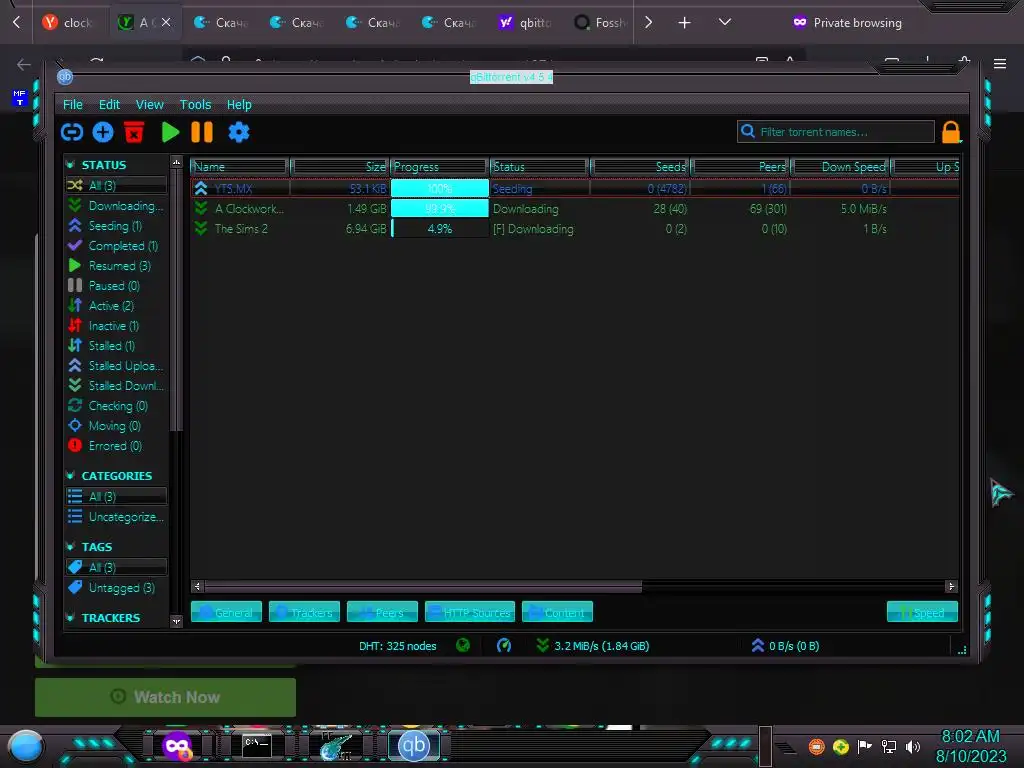Viewport: 1024px width, 768px height.
Task: Select the Completed (1) filter
Action: coord(116,246)
